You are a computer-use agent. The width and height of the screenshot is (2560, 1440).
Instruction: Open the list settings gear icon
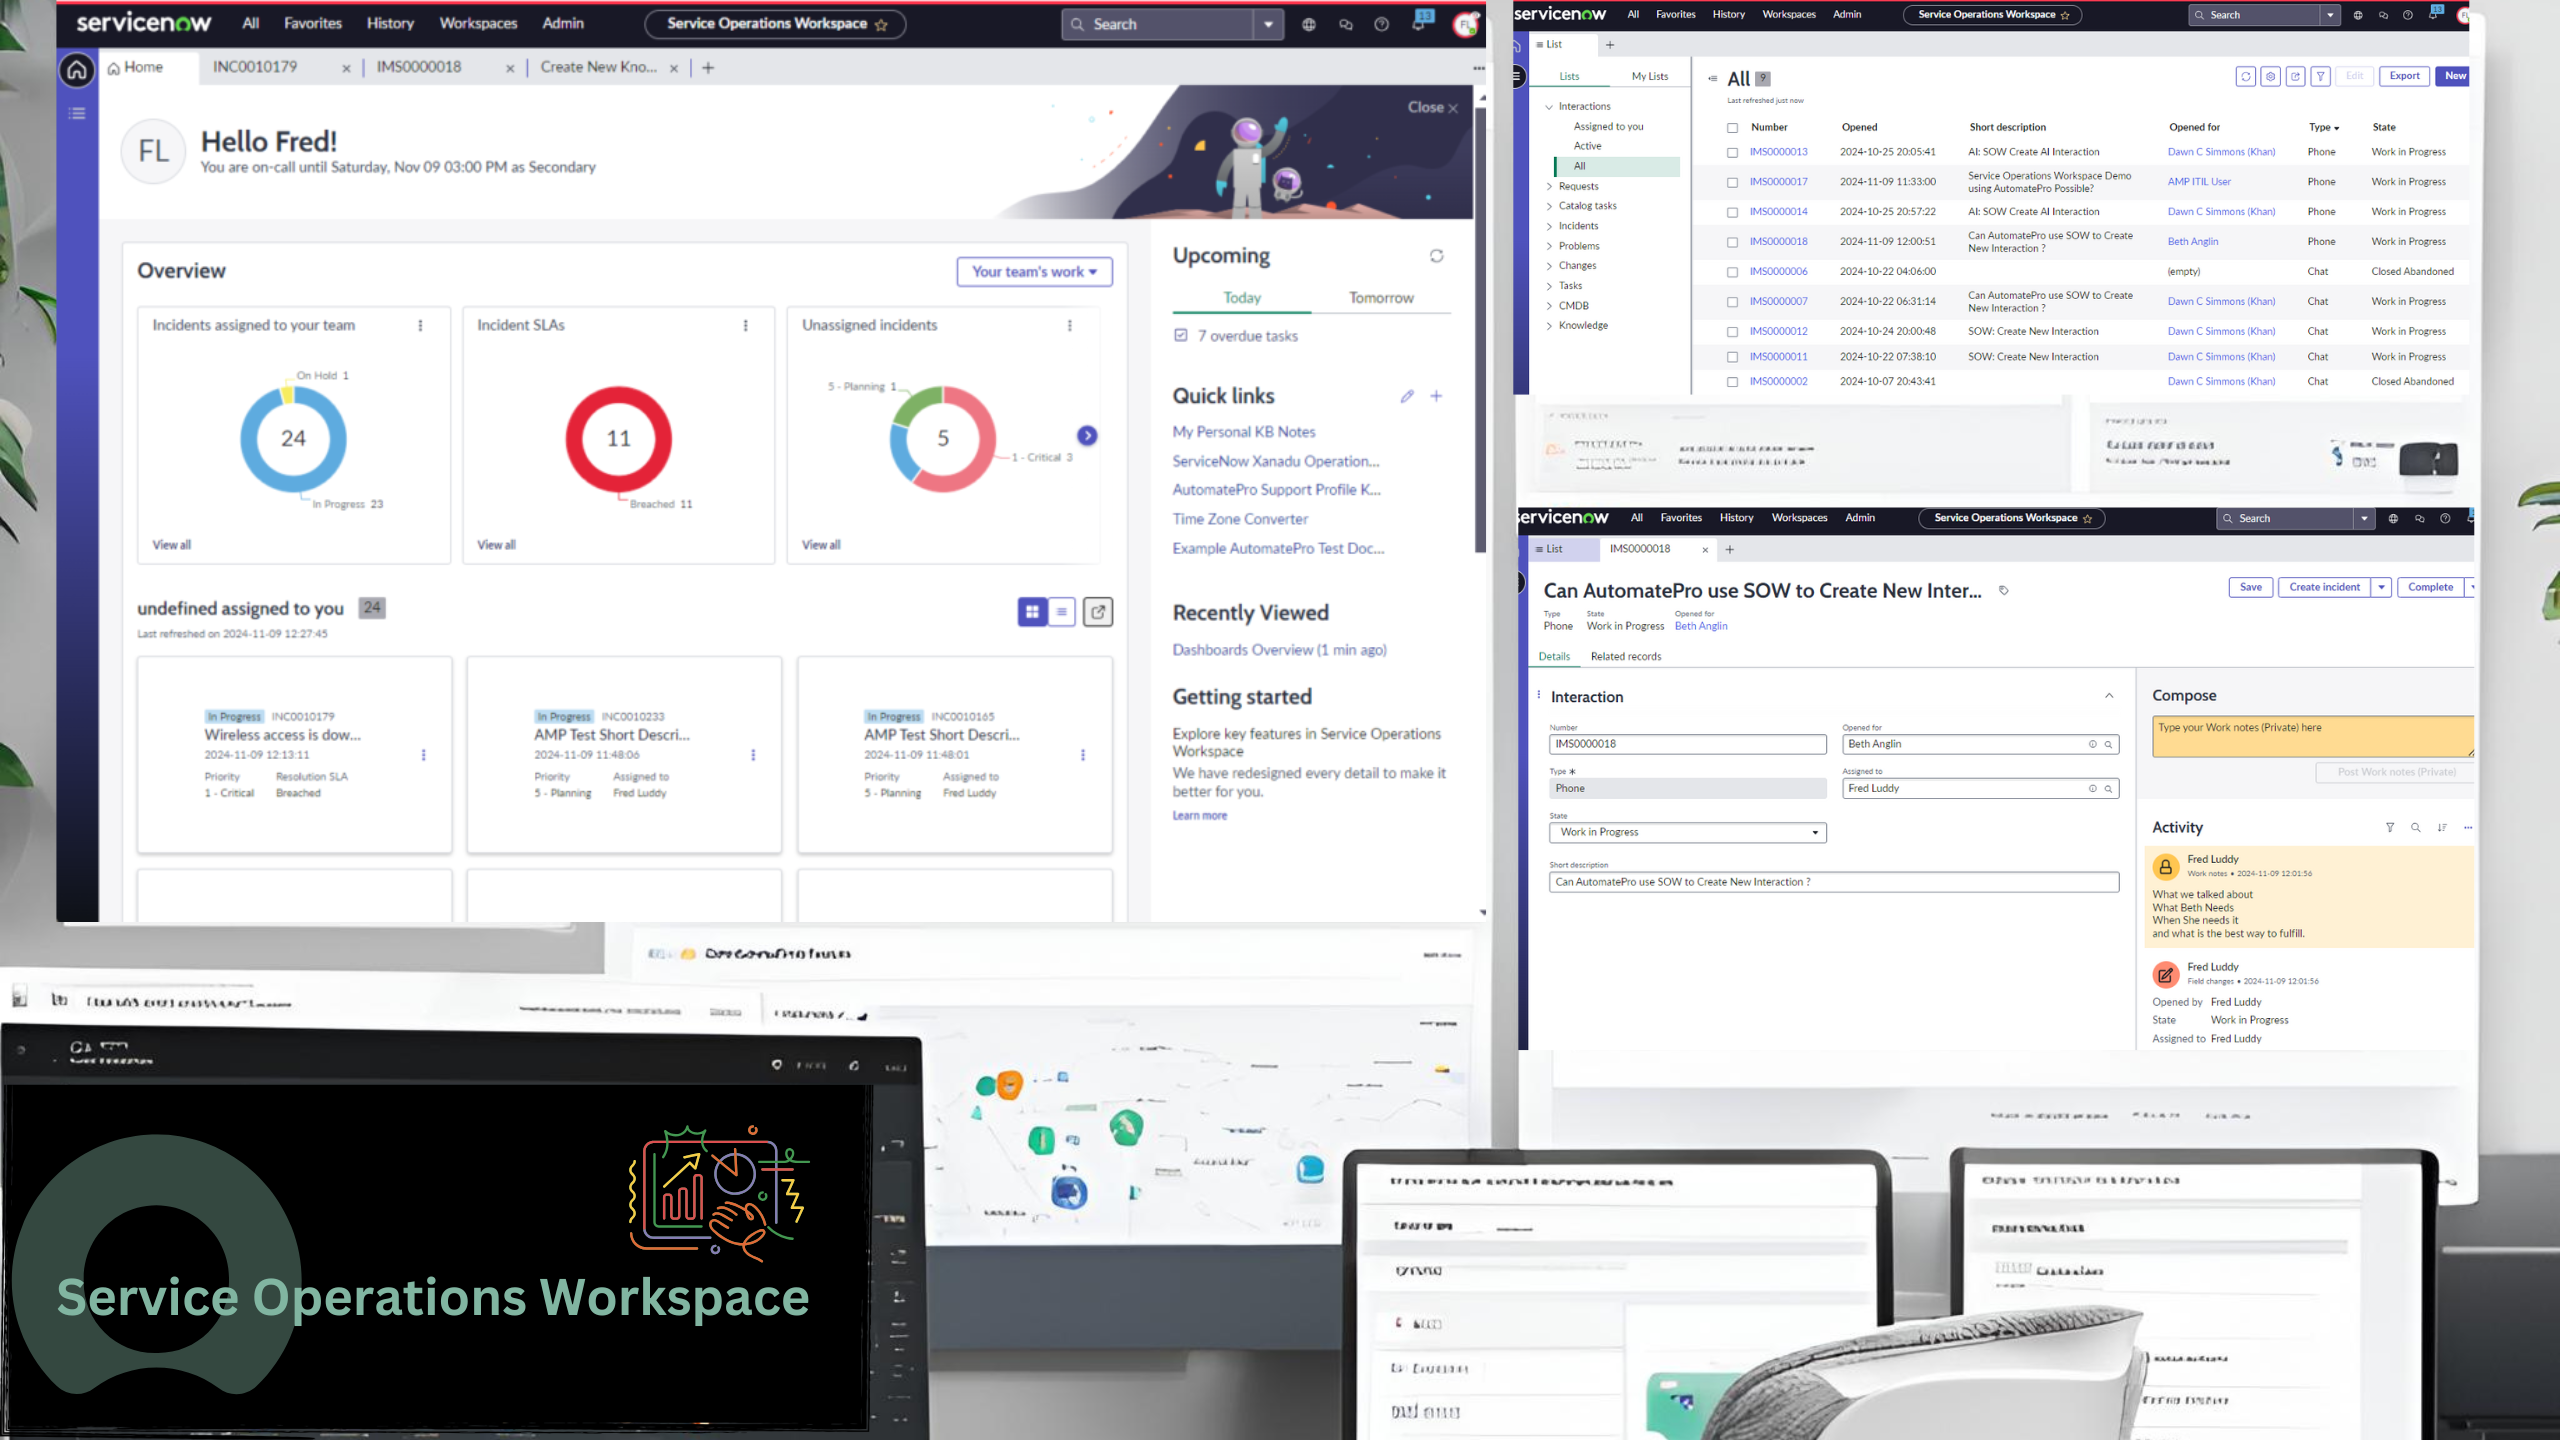[x=2270, y=76]
